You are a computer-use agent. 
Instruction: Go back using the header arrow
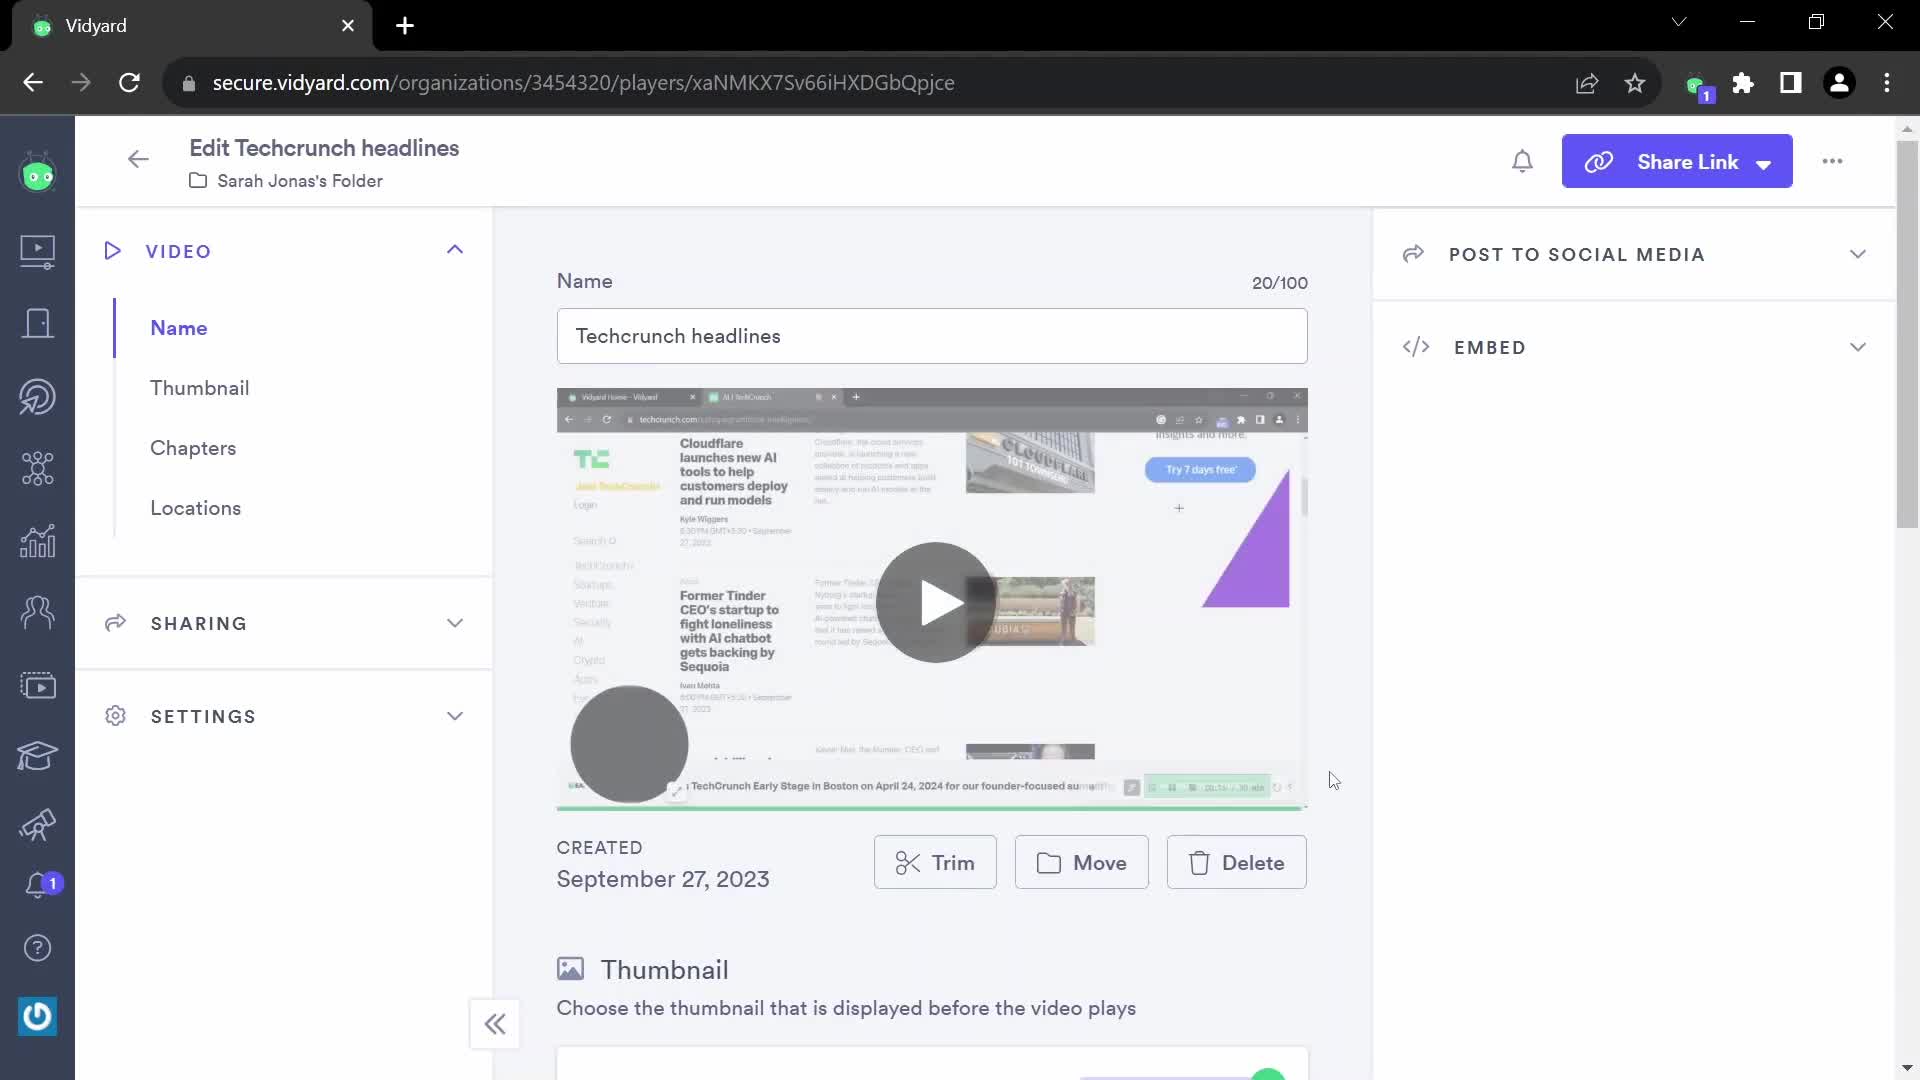point(138,159)
